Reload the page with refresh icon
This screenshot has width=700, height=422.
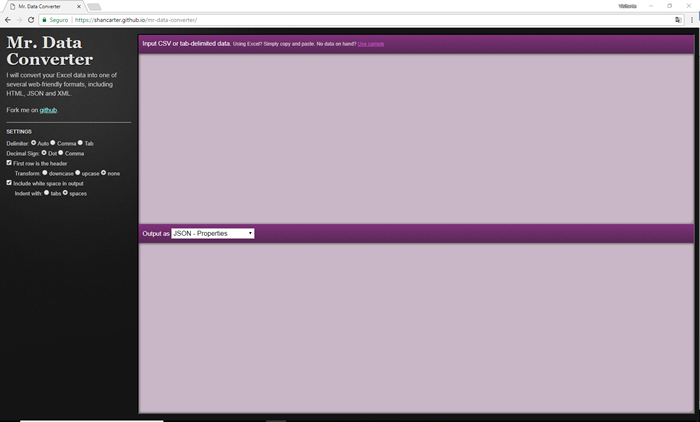(x=31, y=20)
